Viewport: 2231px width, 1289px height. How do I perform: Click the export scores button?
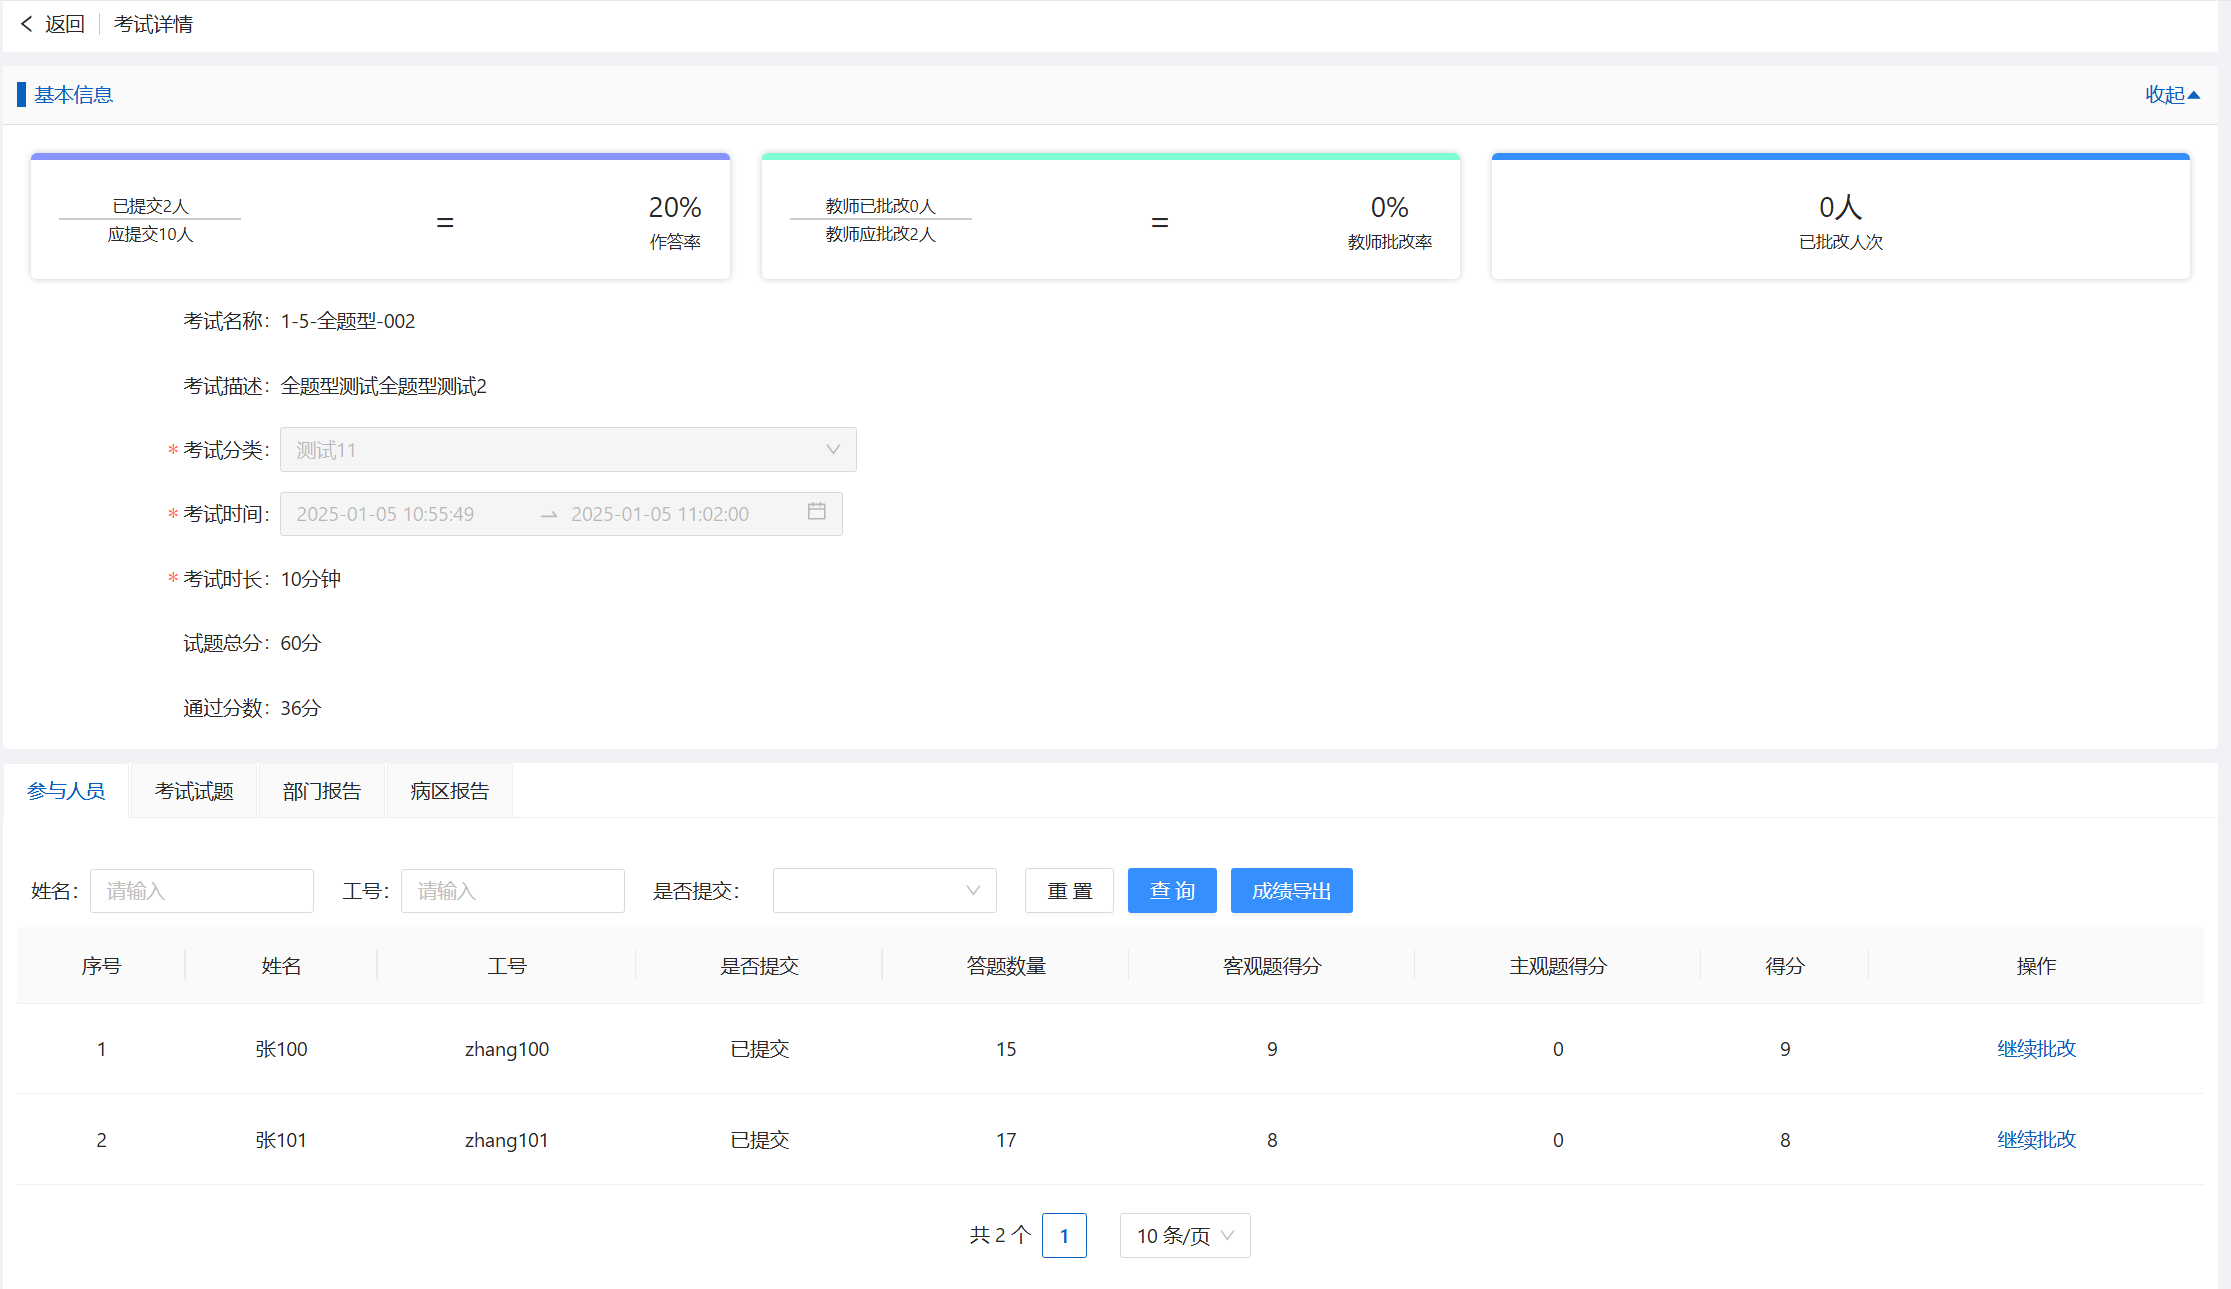(x=1291, y=891)
